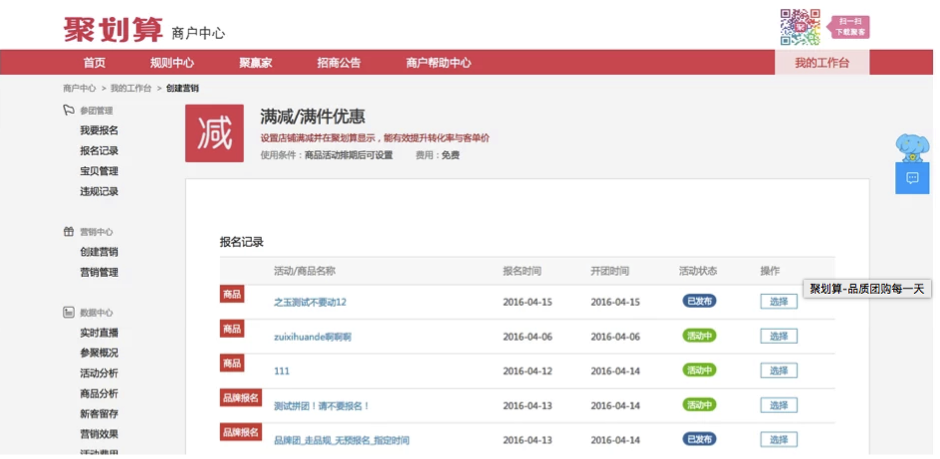Click the red 减 promotion icon
This screenshot has width=940, height=459.
coord(215,133)
